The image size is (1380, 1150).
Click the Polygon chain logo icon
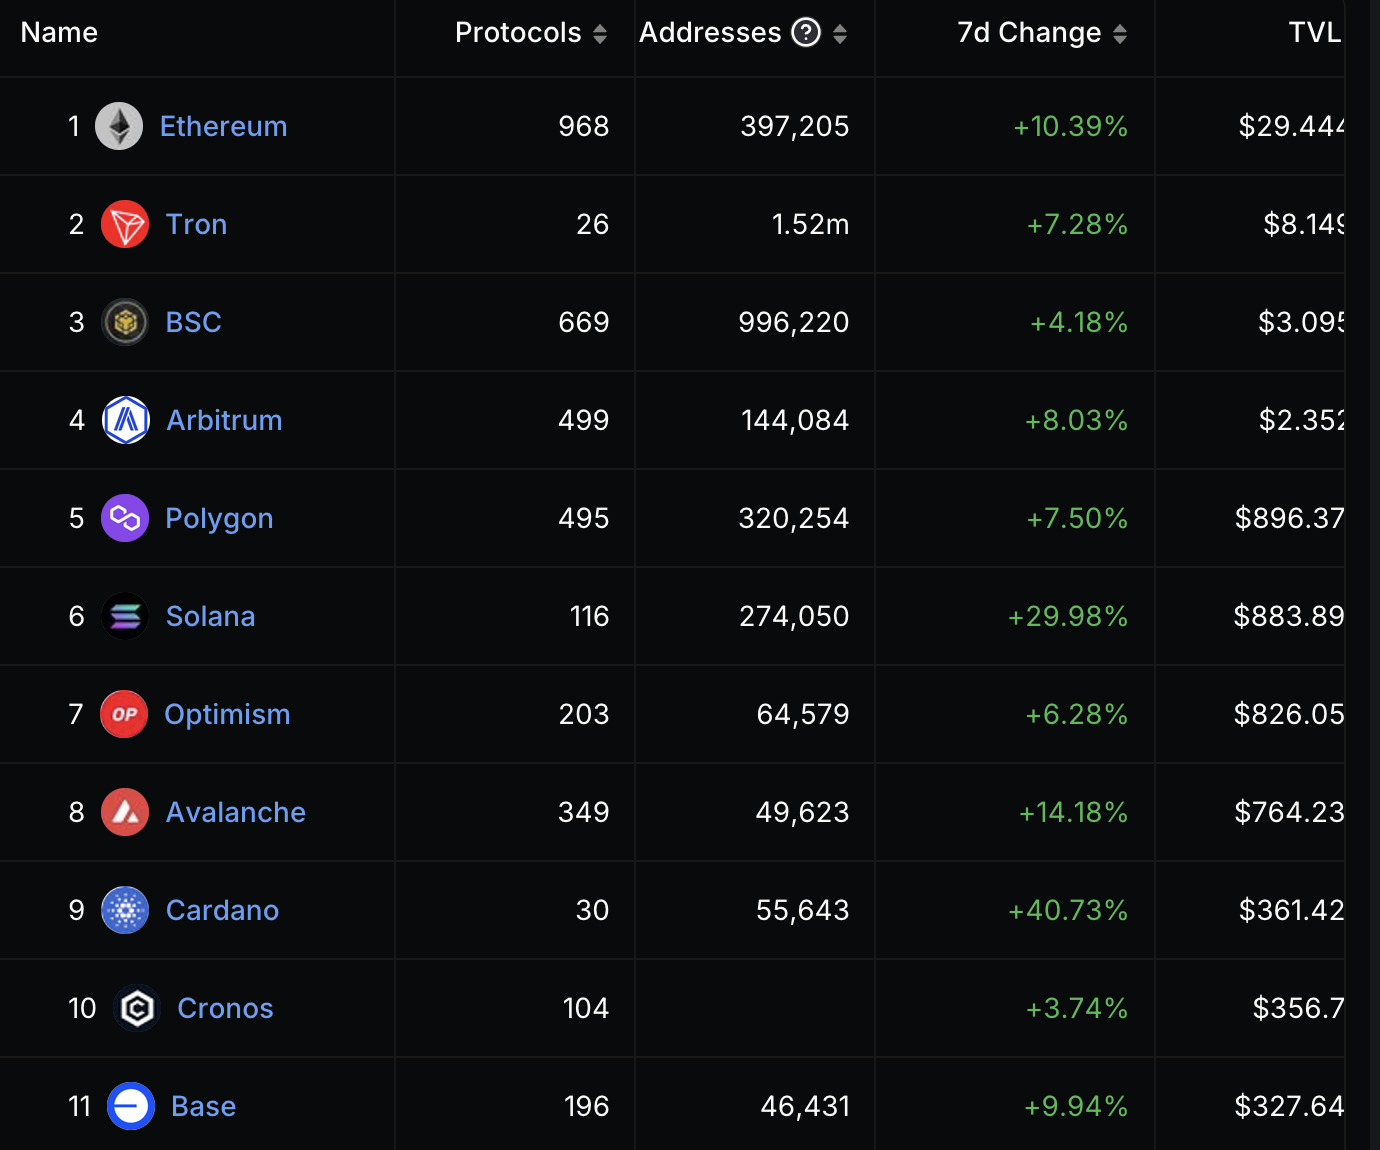[125, 518]
